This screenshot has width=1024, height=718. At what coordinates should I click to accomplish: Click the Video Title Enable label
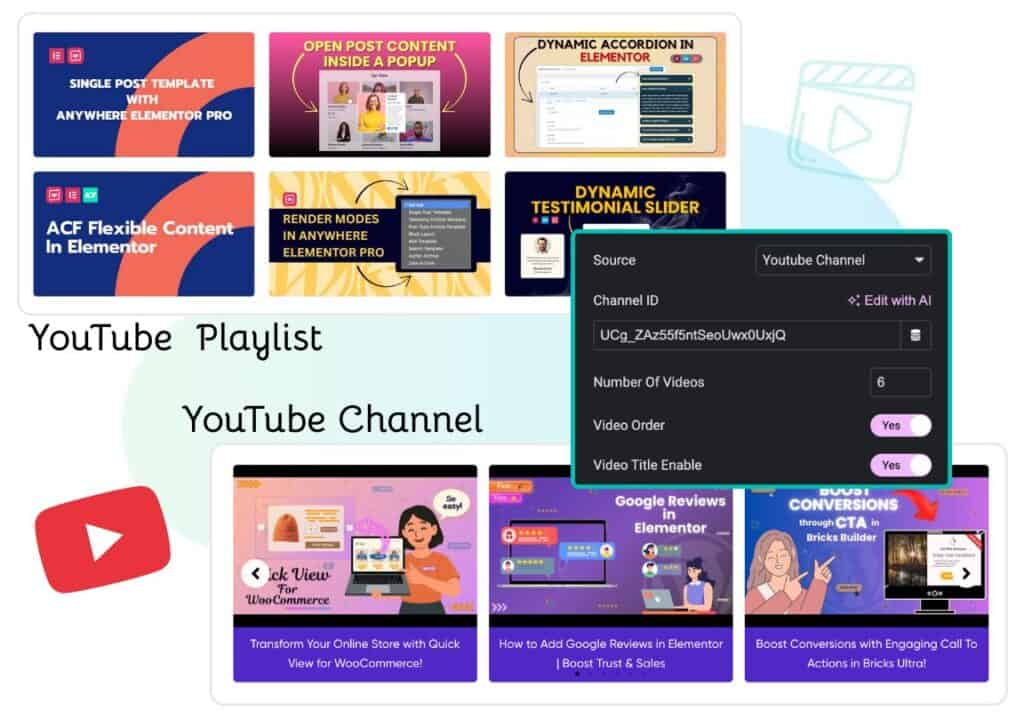pyautogui.click(x=647, y=465)
